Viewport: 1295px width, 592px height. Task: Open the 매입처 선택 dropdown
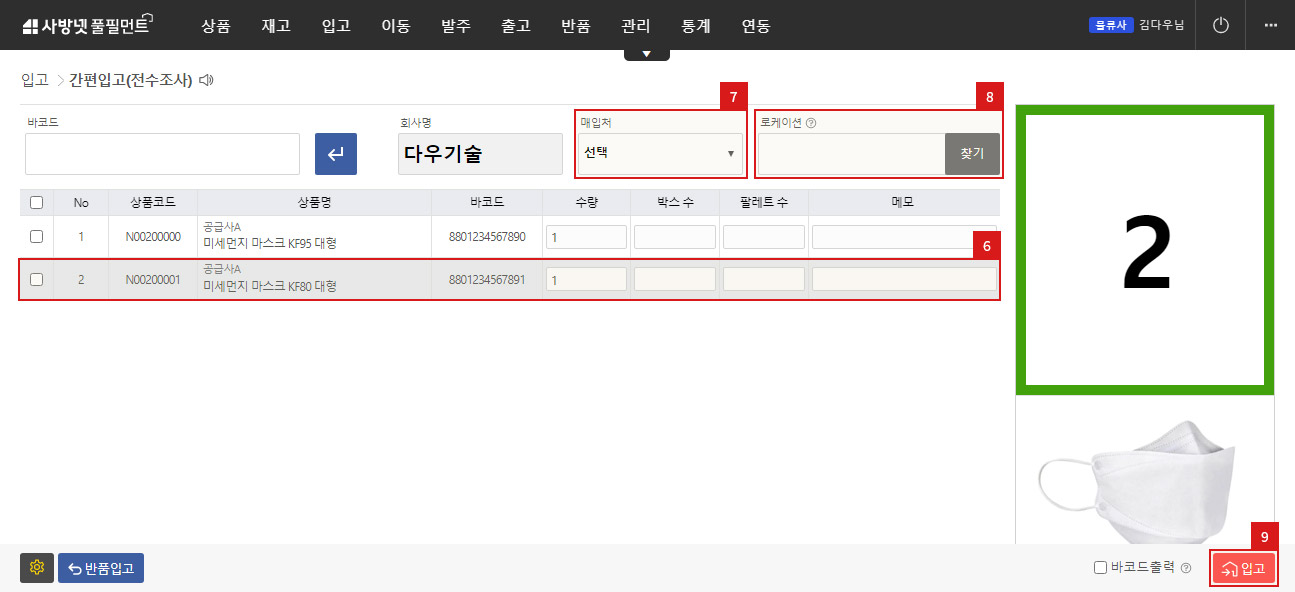click(x=659, y=155)
